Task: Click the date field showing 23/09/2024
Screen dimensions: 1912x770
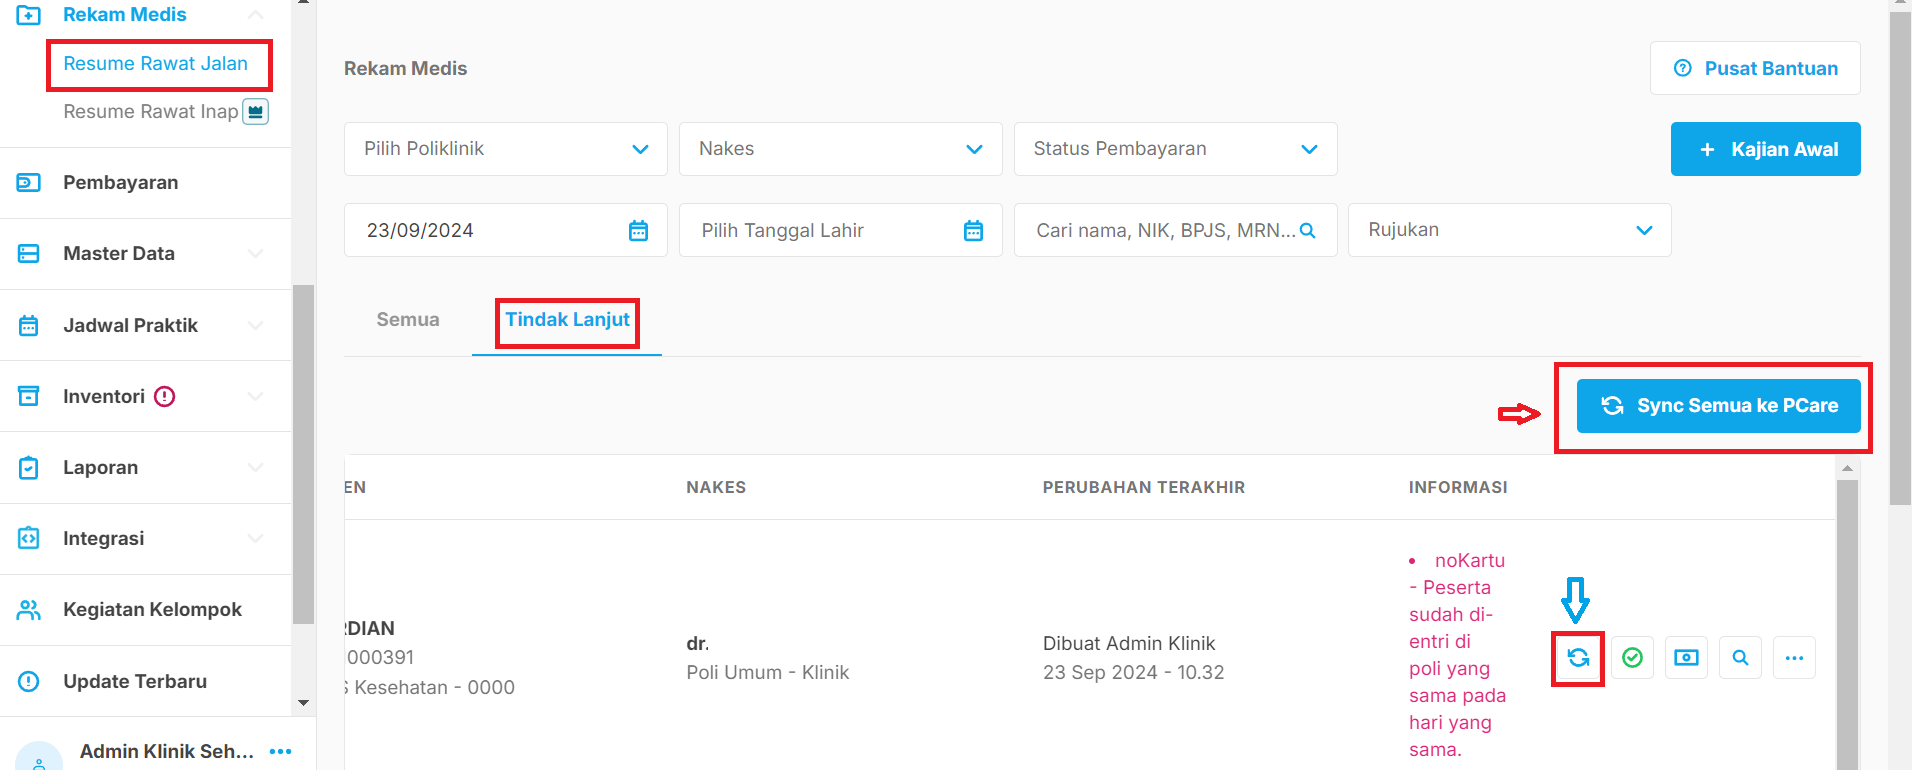Action: 506,230
